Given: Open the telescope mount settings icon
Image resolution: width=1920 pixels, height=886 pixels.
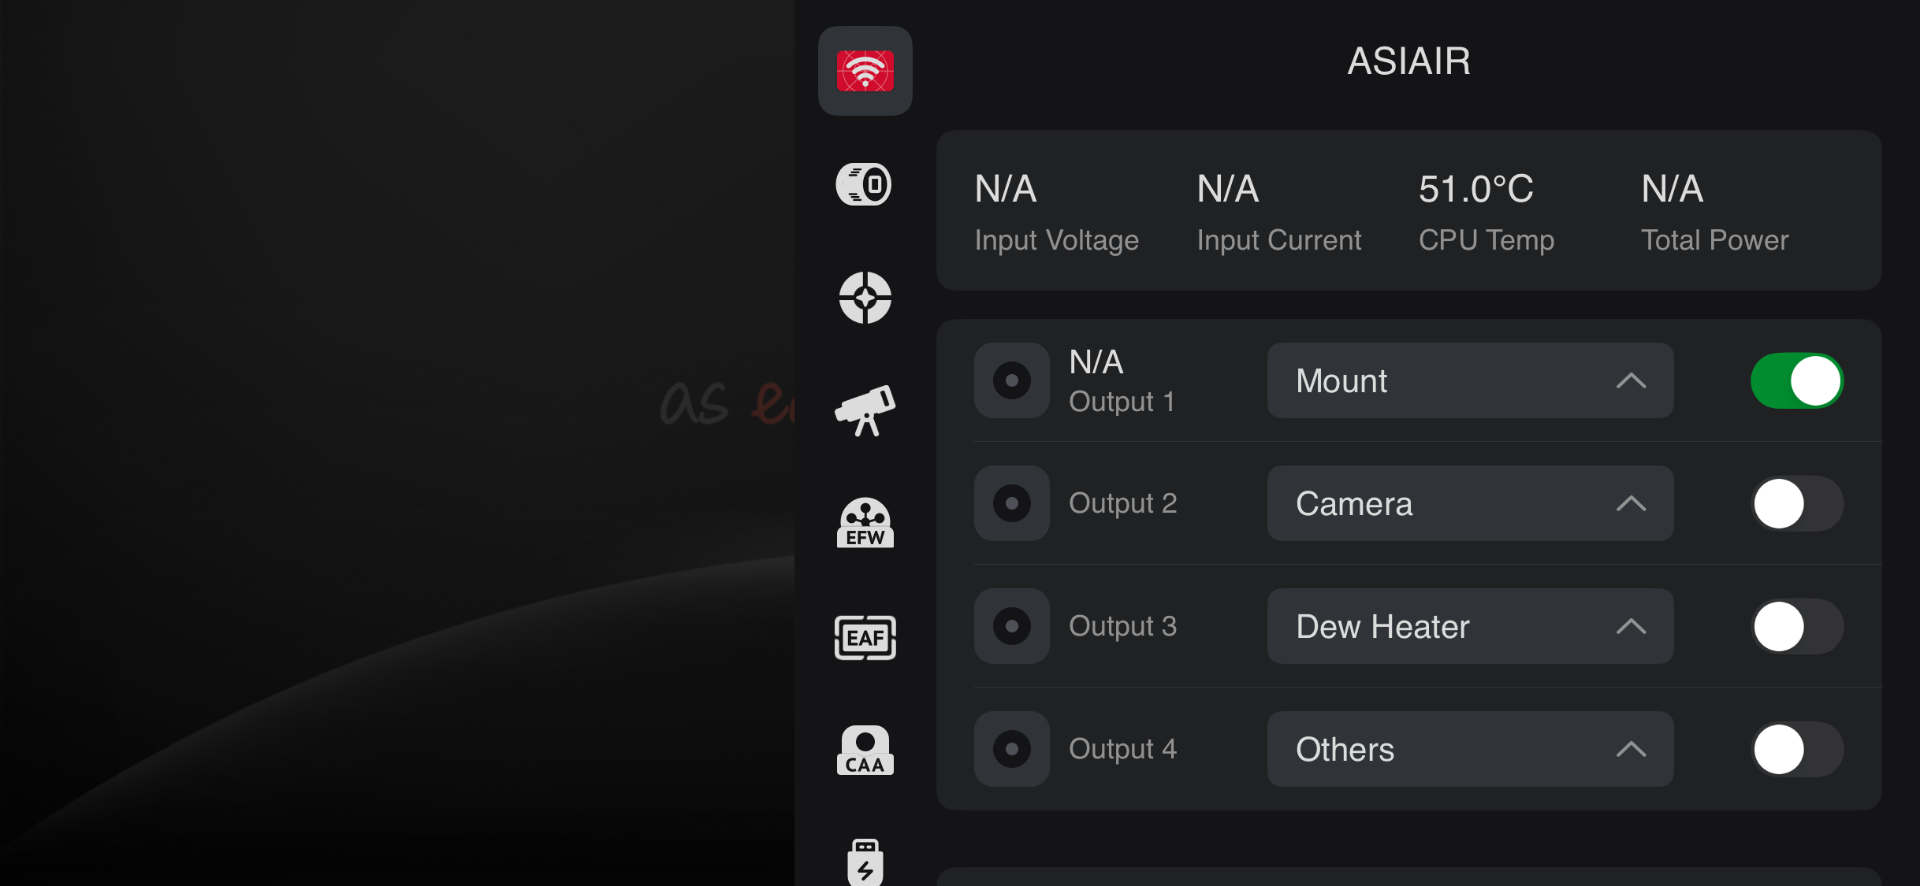Looking at the screenshot, I should [x=865, y=410].
